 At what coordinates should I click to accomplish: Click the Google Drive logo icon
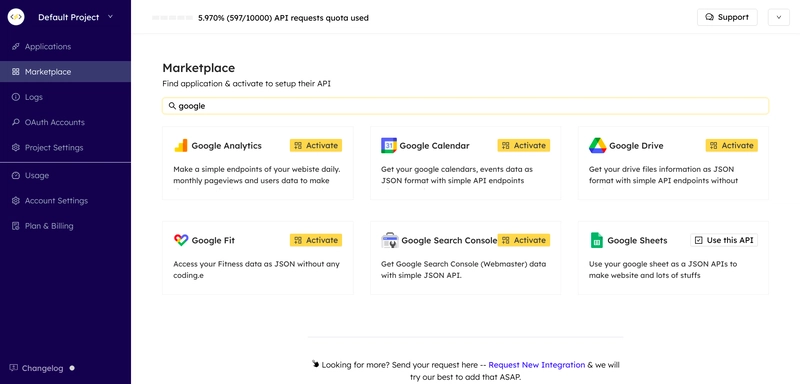click(x=597, y=145)
